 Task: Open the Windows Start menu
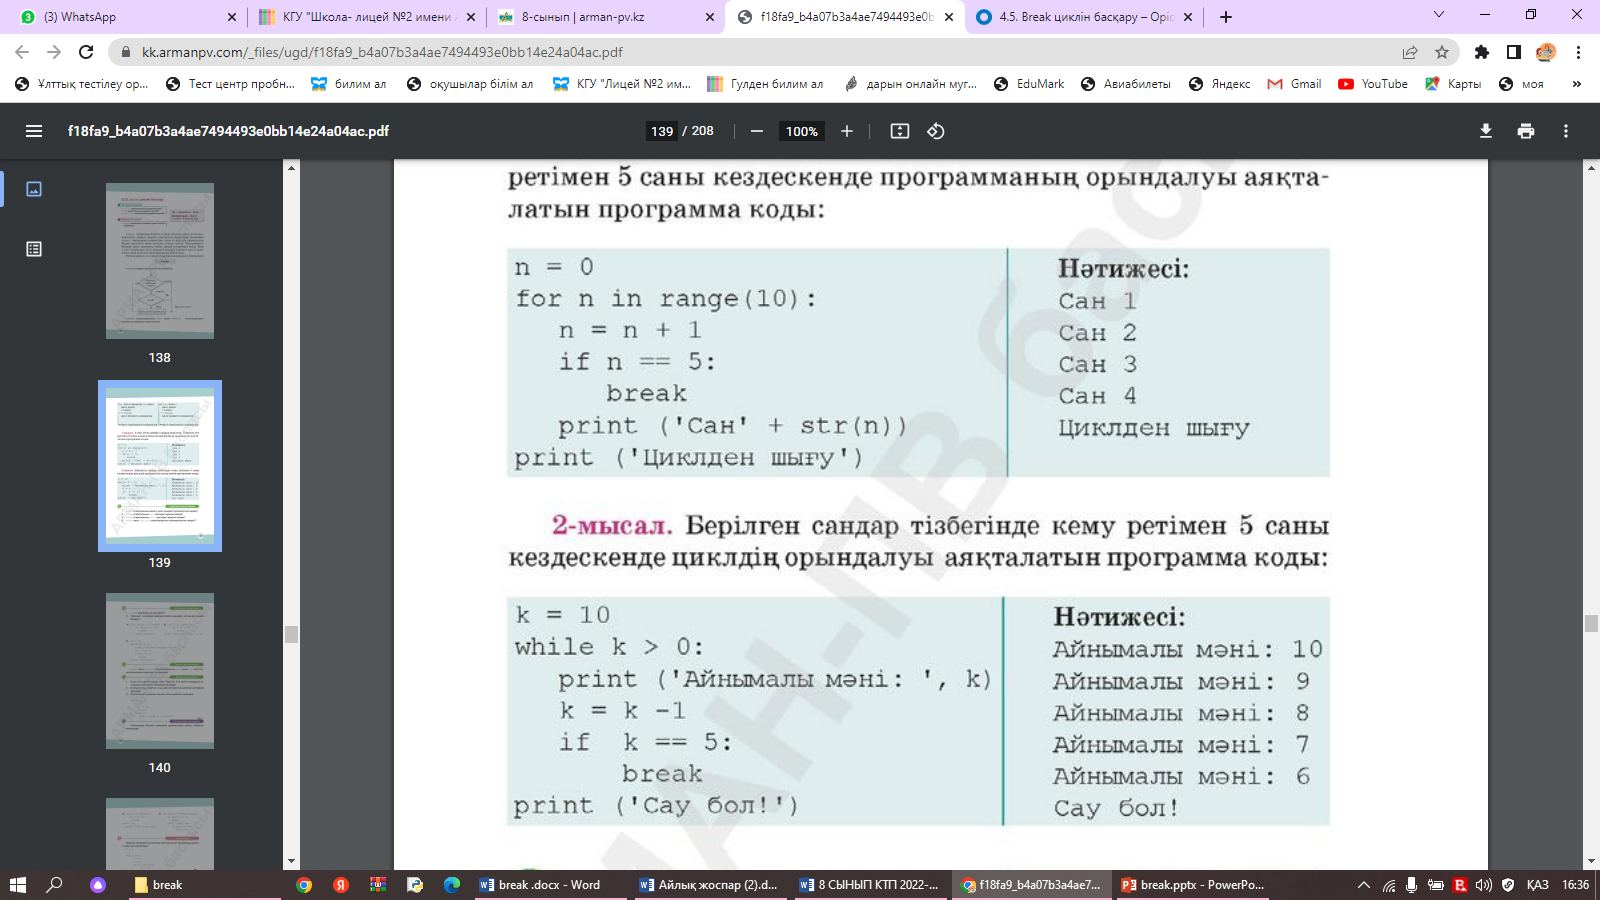point(18,885)
